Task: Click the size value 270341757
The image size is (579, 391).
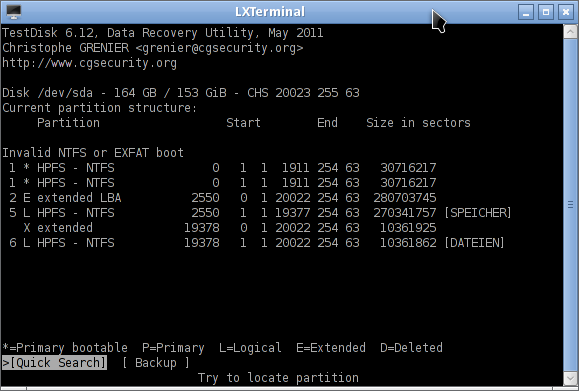Action: coord(405,213)
